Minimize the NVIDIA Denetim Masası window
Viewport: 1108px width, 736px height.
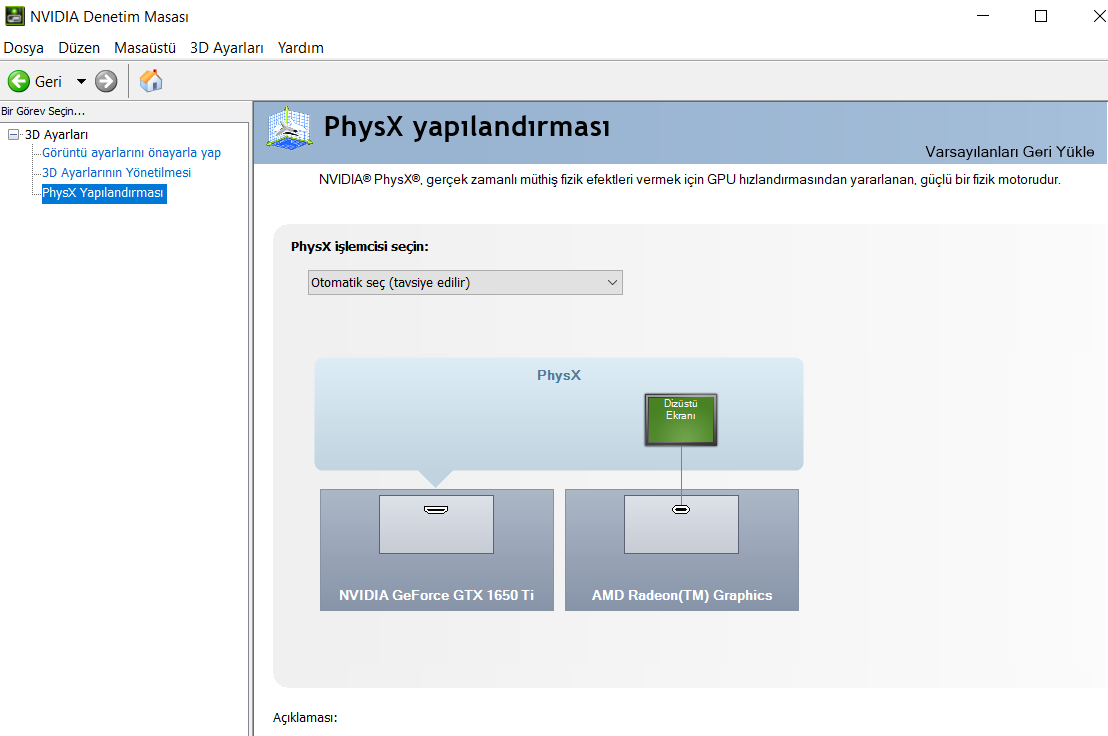[983, 16]
